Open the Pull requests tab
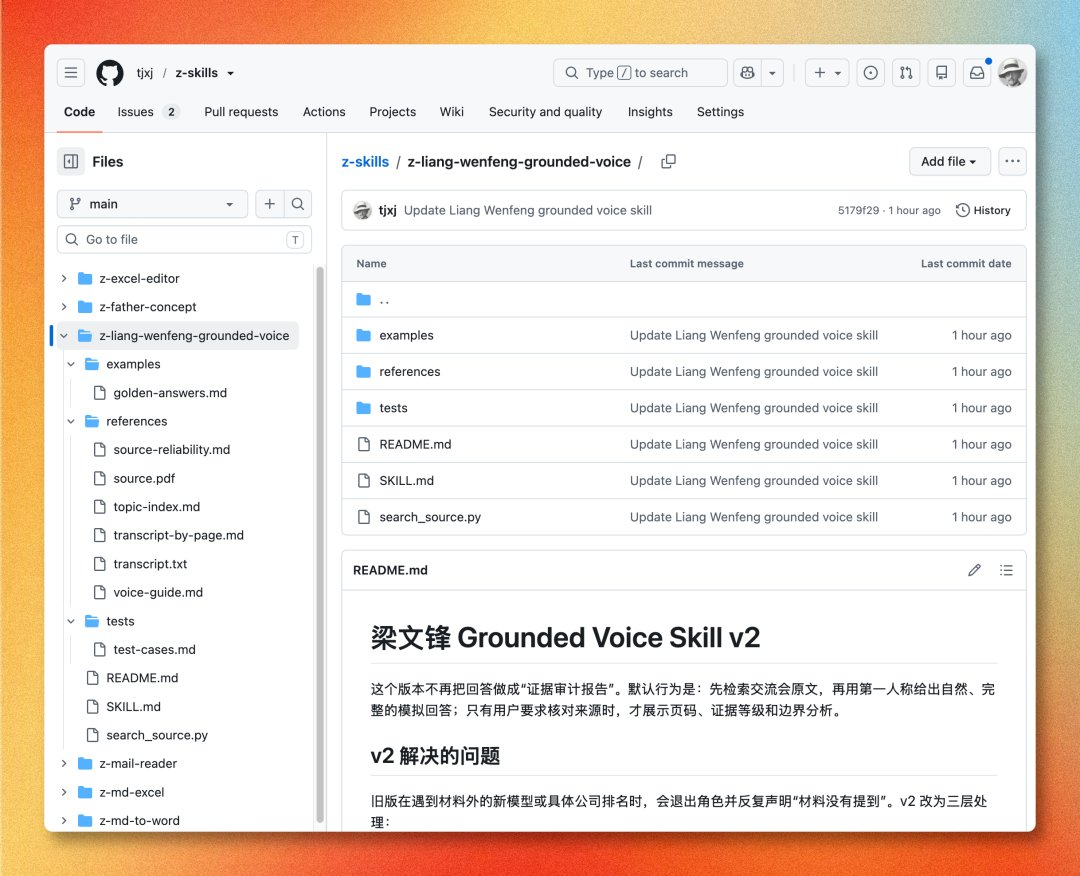The width and height of the screenshot is (1080, 876). 241,112
